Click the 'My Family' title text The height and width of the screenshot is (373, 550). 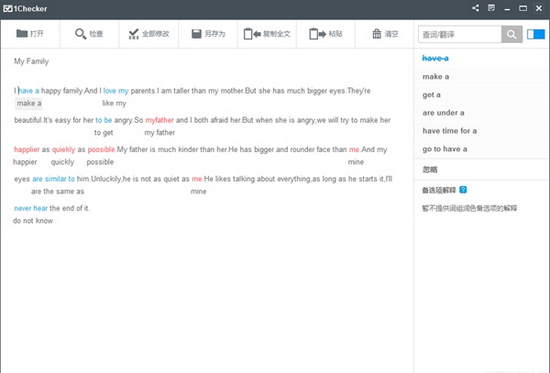pos(32,61)
